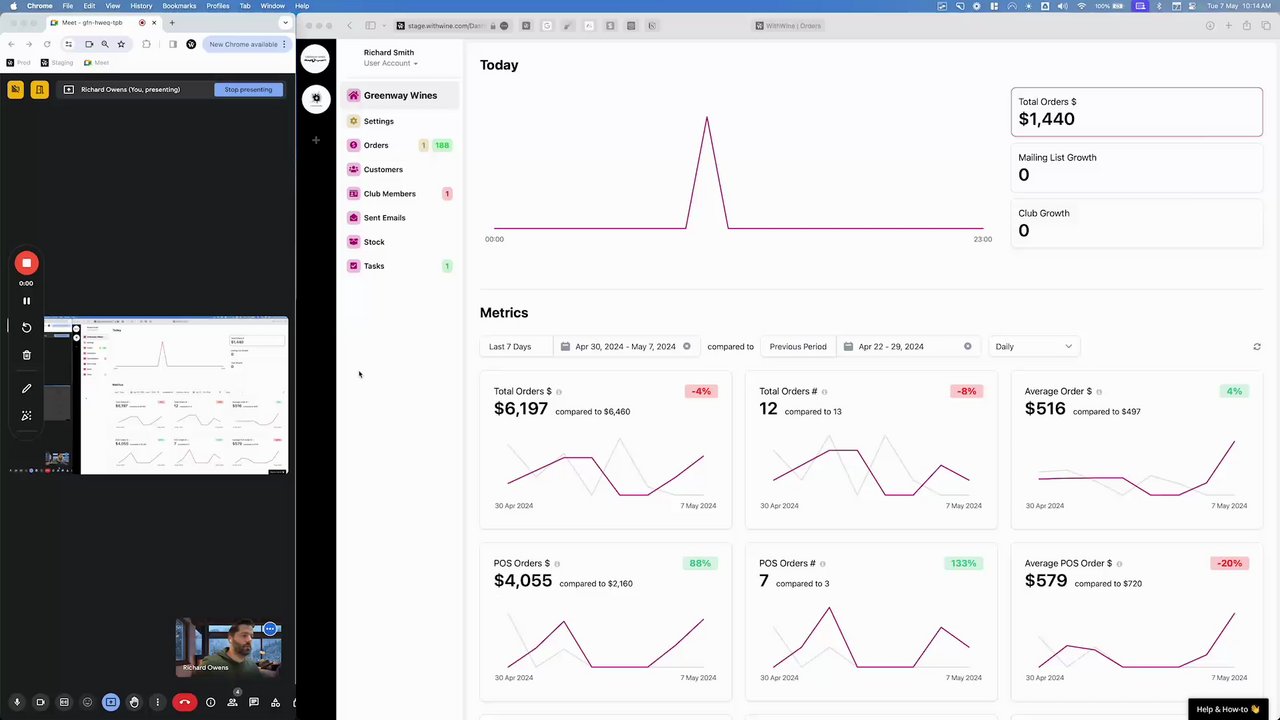Open the Apple menu

pyautogui.click(x=13, y=6)
